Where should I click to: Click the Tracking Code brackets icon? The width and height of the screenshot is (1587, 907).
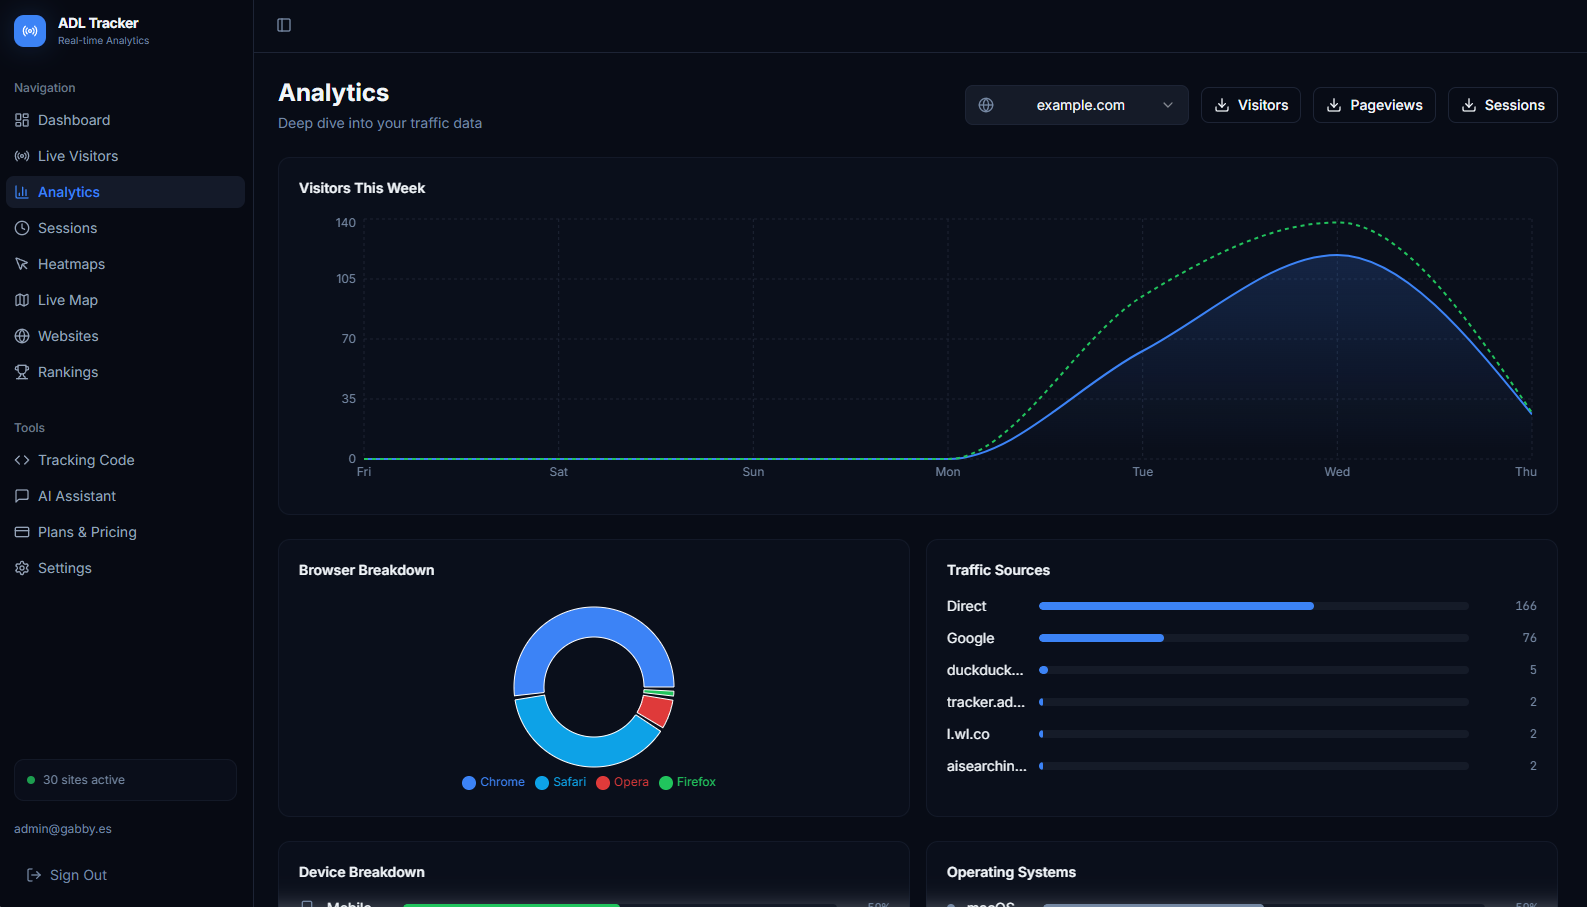(22, 460)
